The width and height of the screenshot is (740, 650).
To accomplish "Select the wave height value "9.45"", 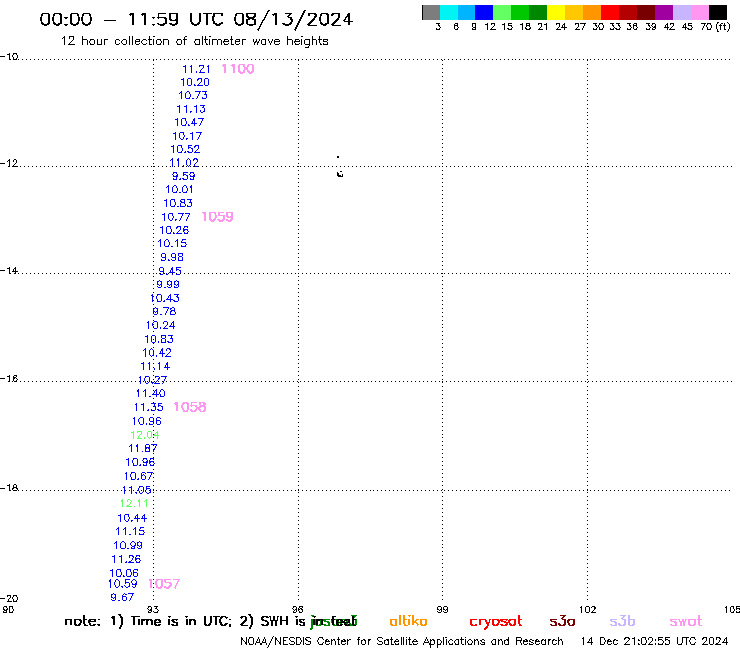I will click(170, 271).
